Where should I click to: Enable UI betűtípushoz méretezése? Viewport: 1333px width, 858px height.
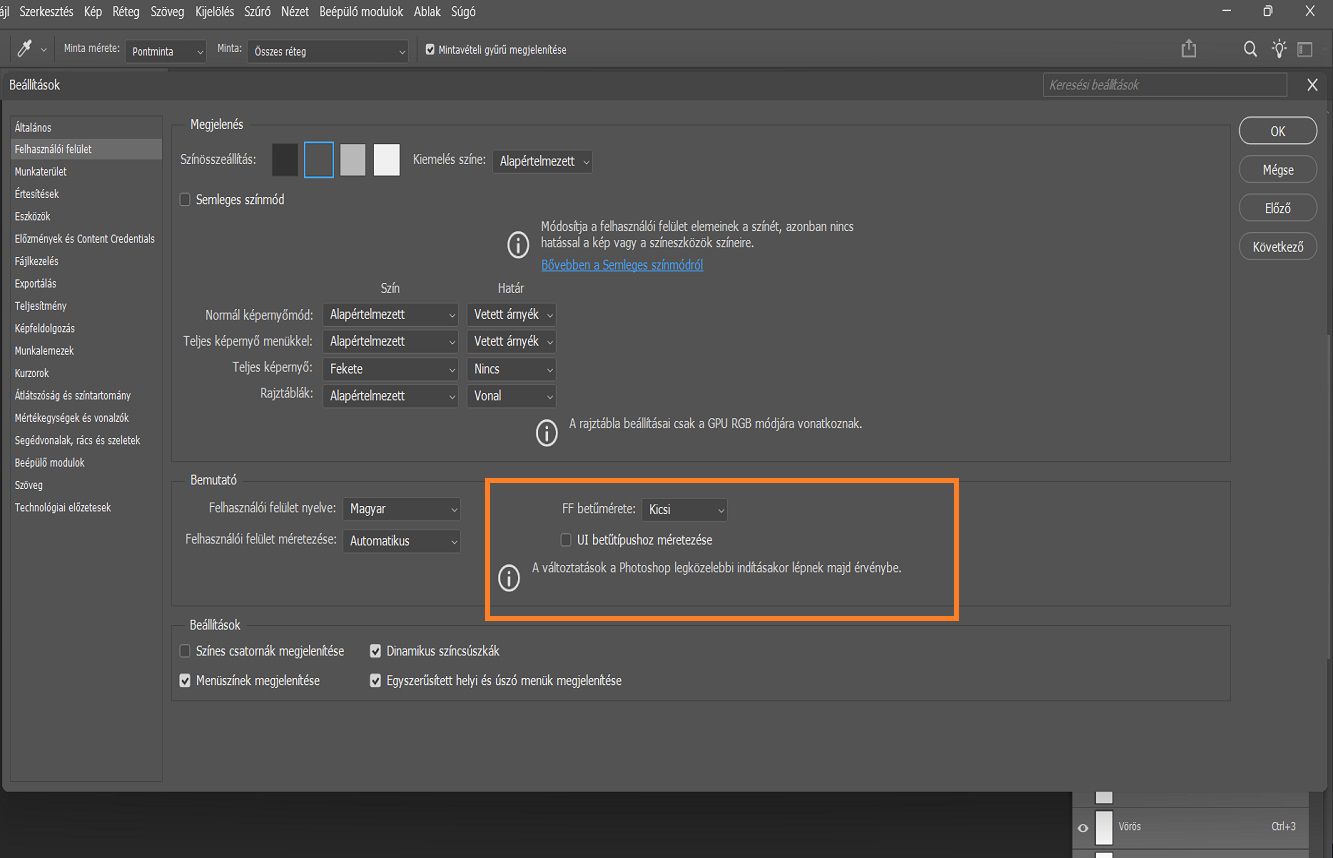click(566, 539)
